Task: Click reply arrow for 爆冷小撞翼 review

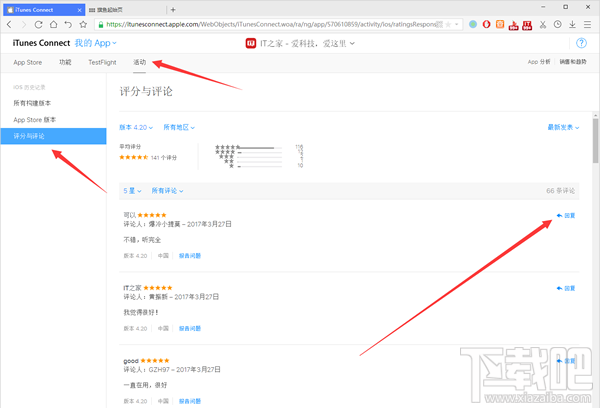Action: click(566, 215)
